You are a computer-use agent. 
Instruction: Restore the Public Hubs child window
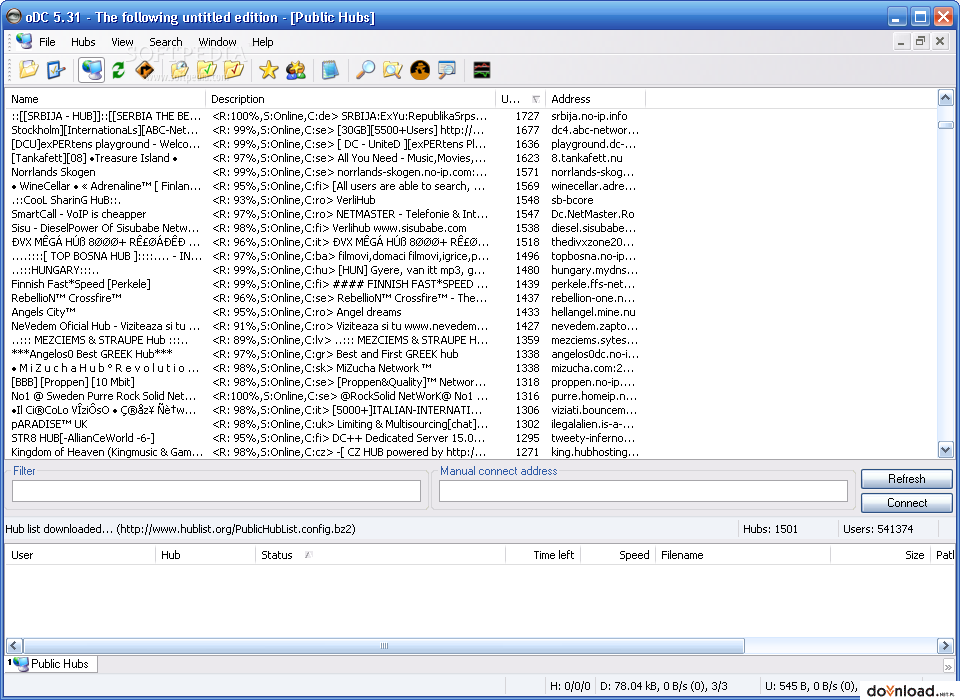click(x=920, y=42)
